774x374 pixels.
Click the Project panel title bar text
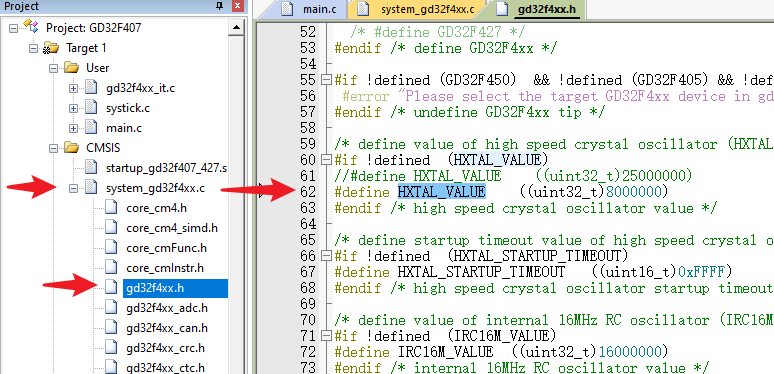[x=21, y=6]
